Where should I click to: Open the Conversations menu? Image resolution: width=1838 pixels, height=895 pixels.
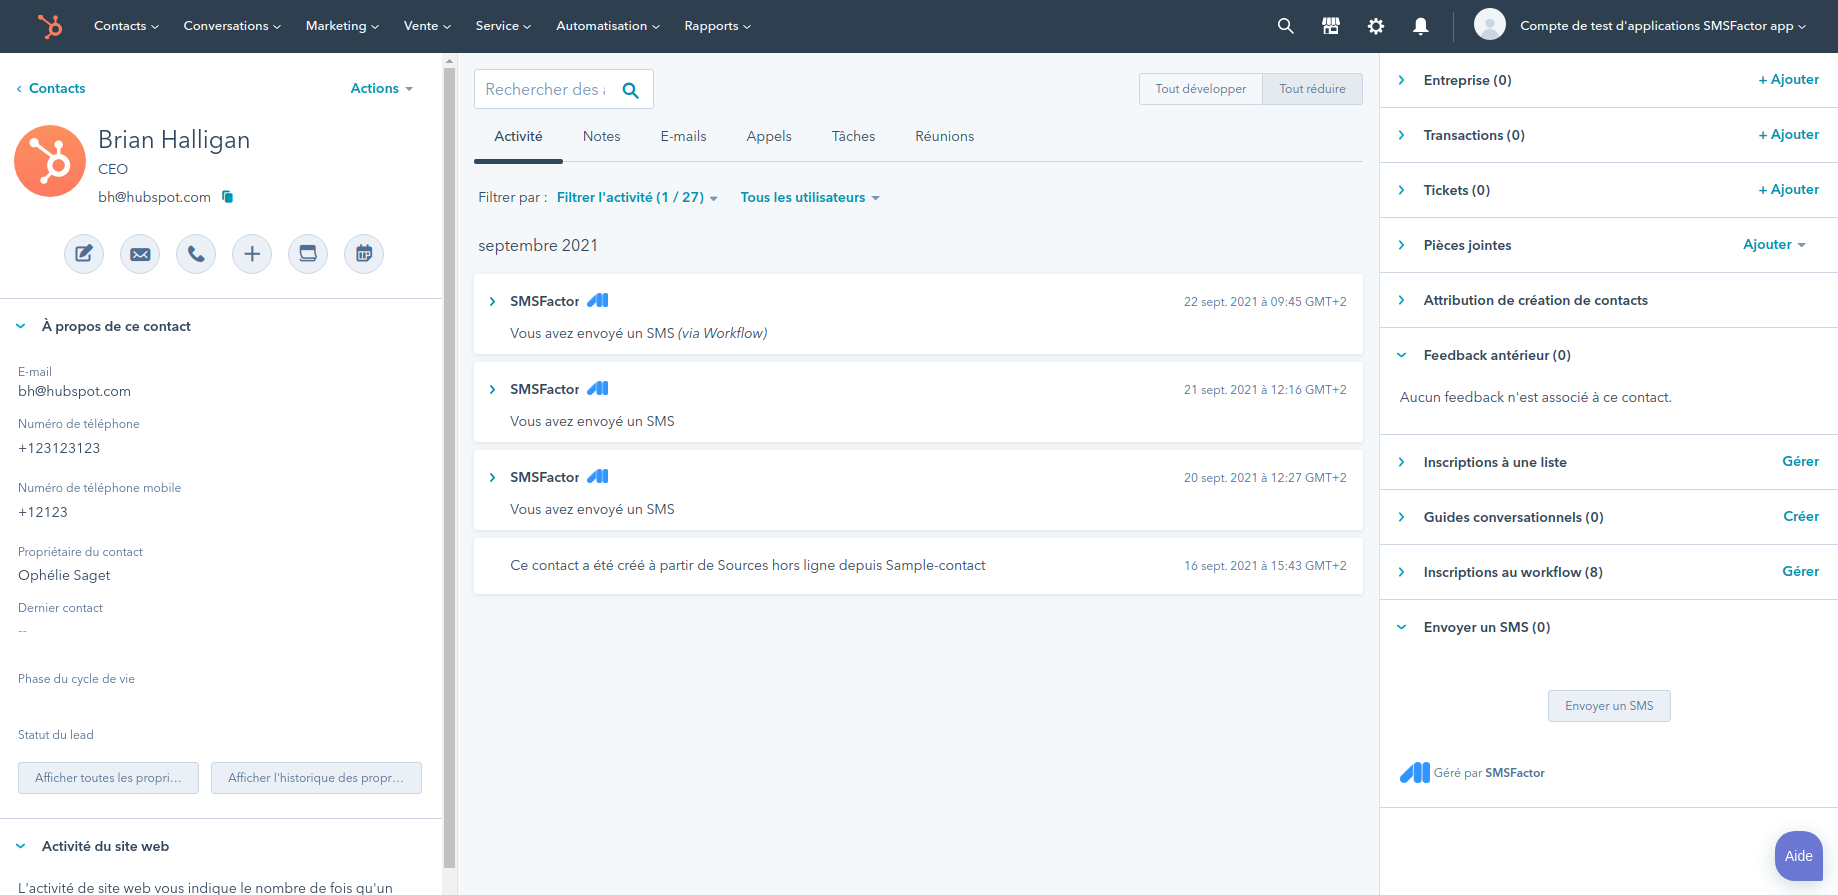232,26
